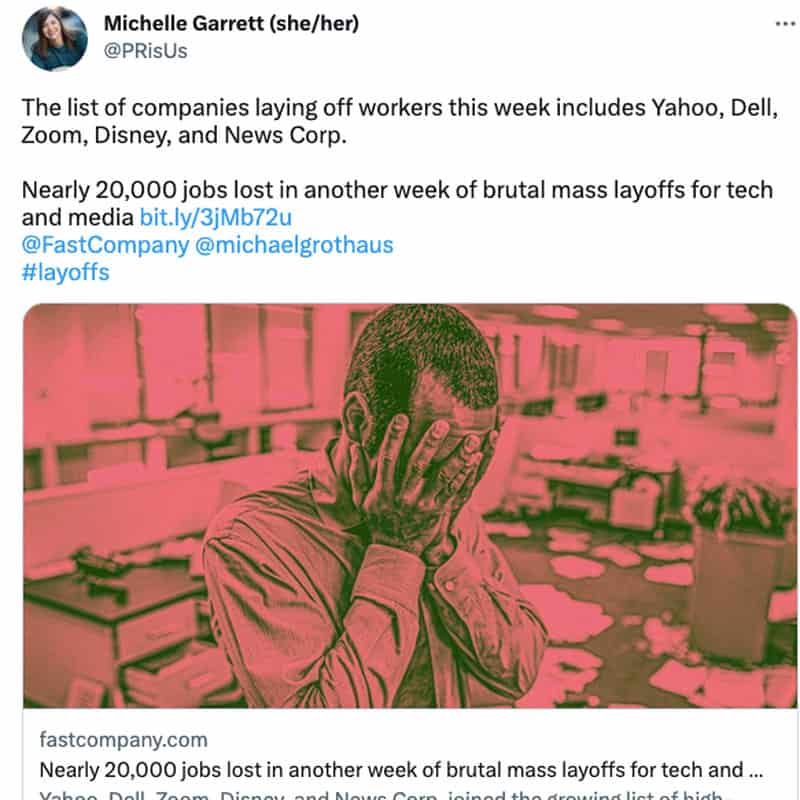Viewport: 800px width, 800px height.
Task: Open the tweet's more options ellipsis
Action: coord(786,24)
